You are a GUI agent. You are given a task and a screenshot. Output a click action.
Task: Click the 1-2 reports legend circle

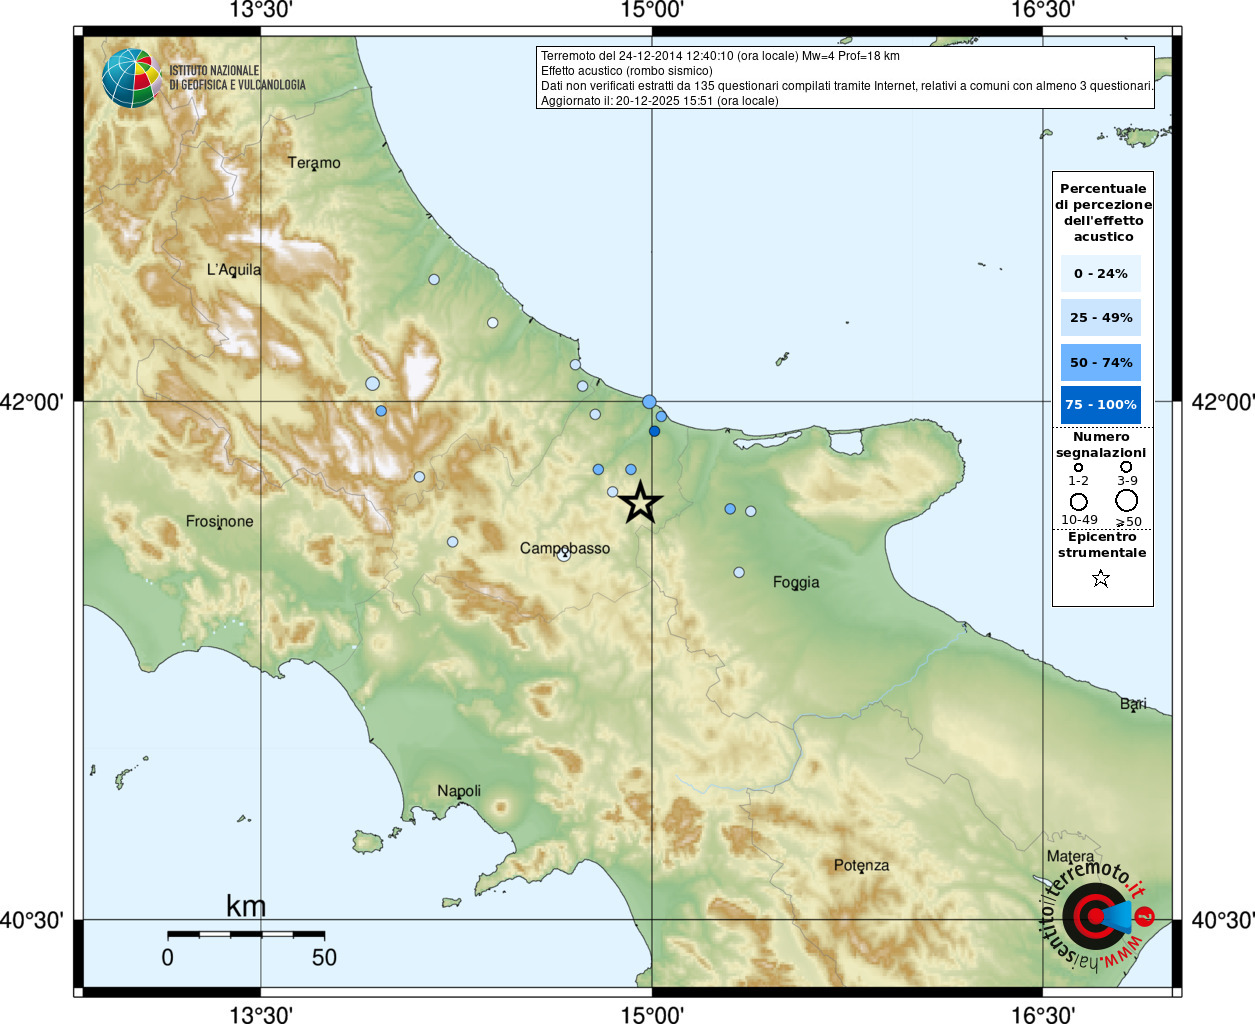pos(1078,467)
